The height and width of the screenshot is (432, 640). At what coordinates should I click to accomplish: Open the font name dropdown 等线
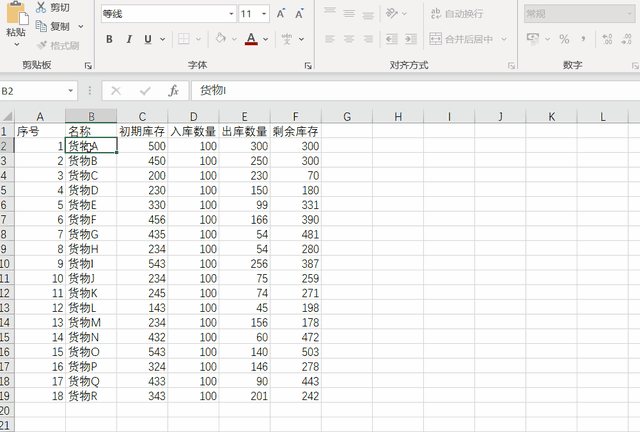(231, 14)
